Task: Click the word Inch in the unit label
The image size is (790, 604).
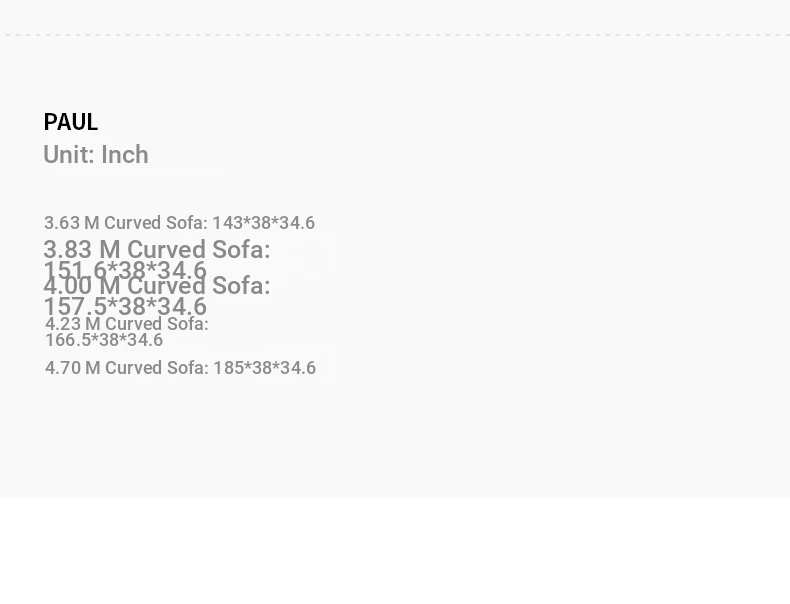Action: click(125, 155)
